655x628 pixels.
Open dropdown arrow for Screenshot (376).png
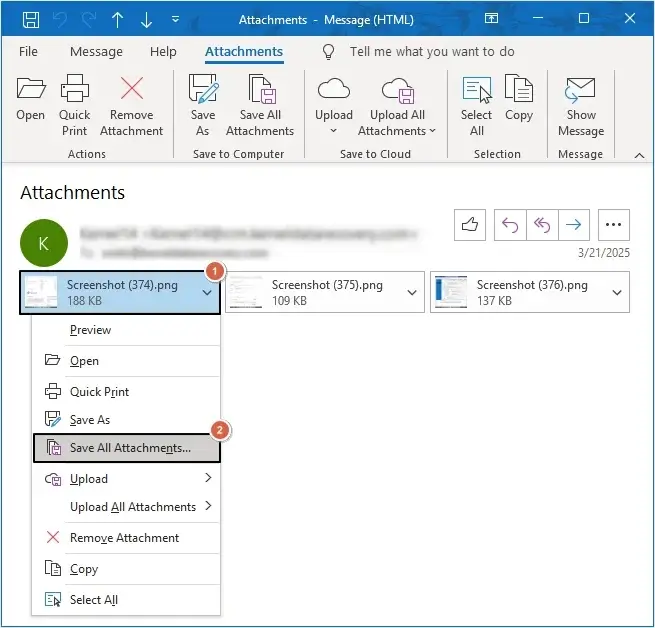click(x=617, y=293)
